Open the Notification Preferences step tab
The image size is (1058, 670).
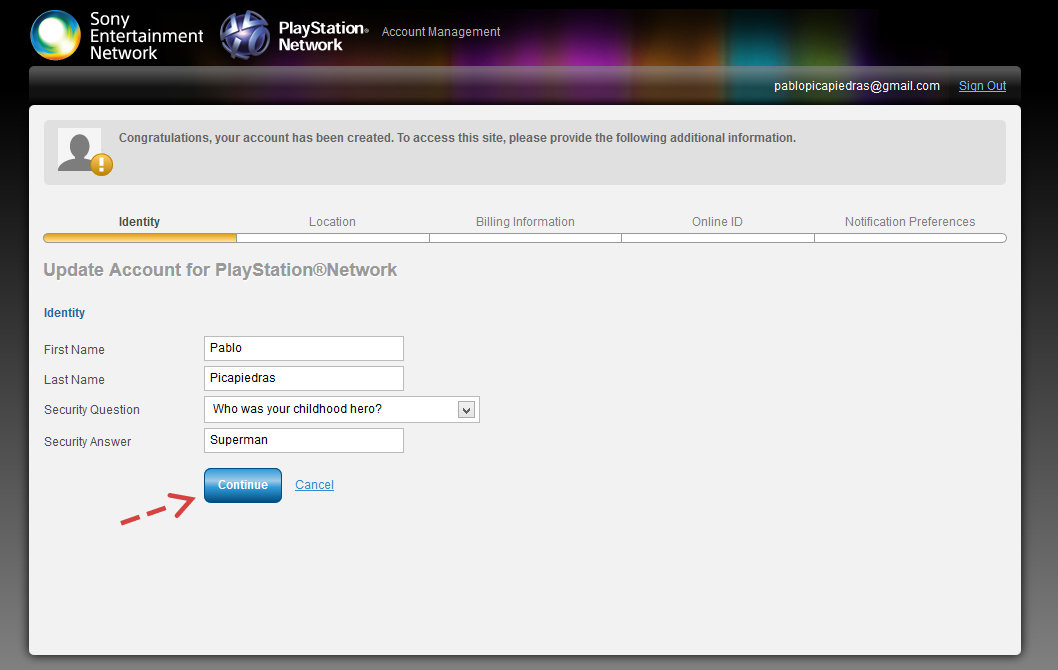[909, 222]
